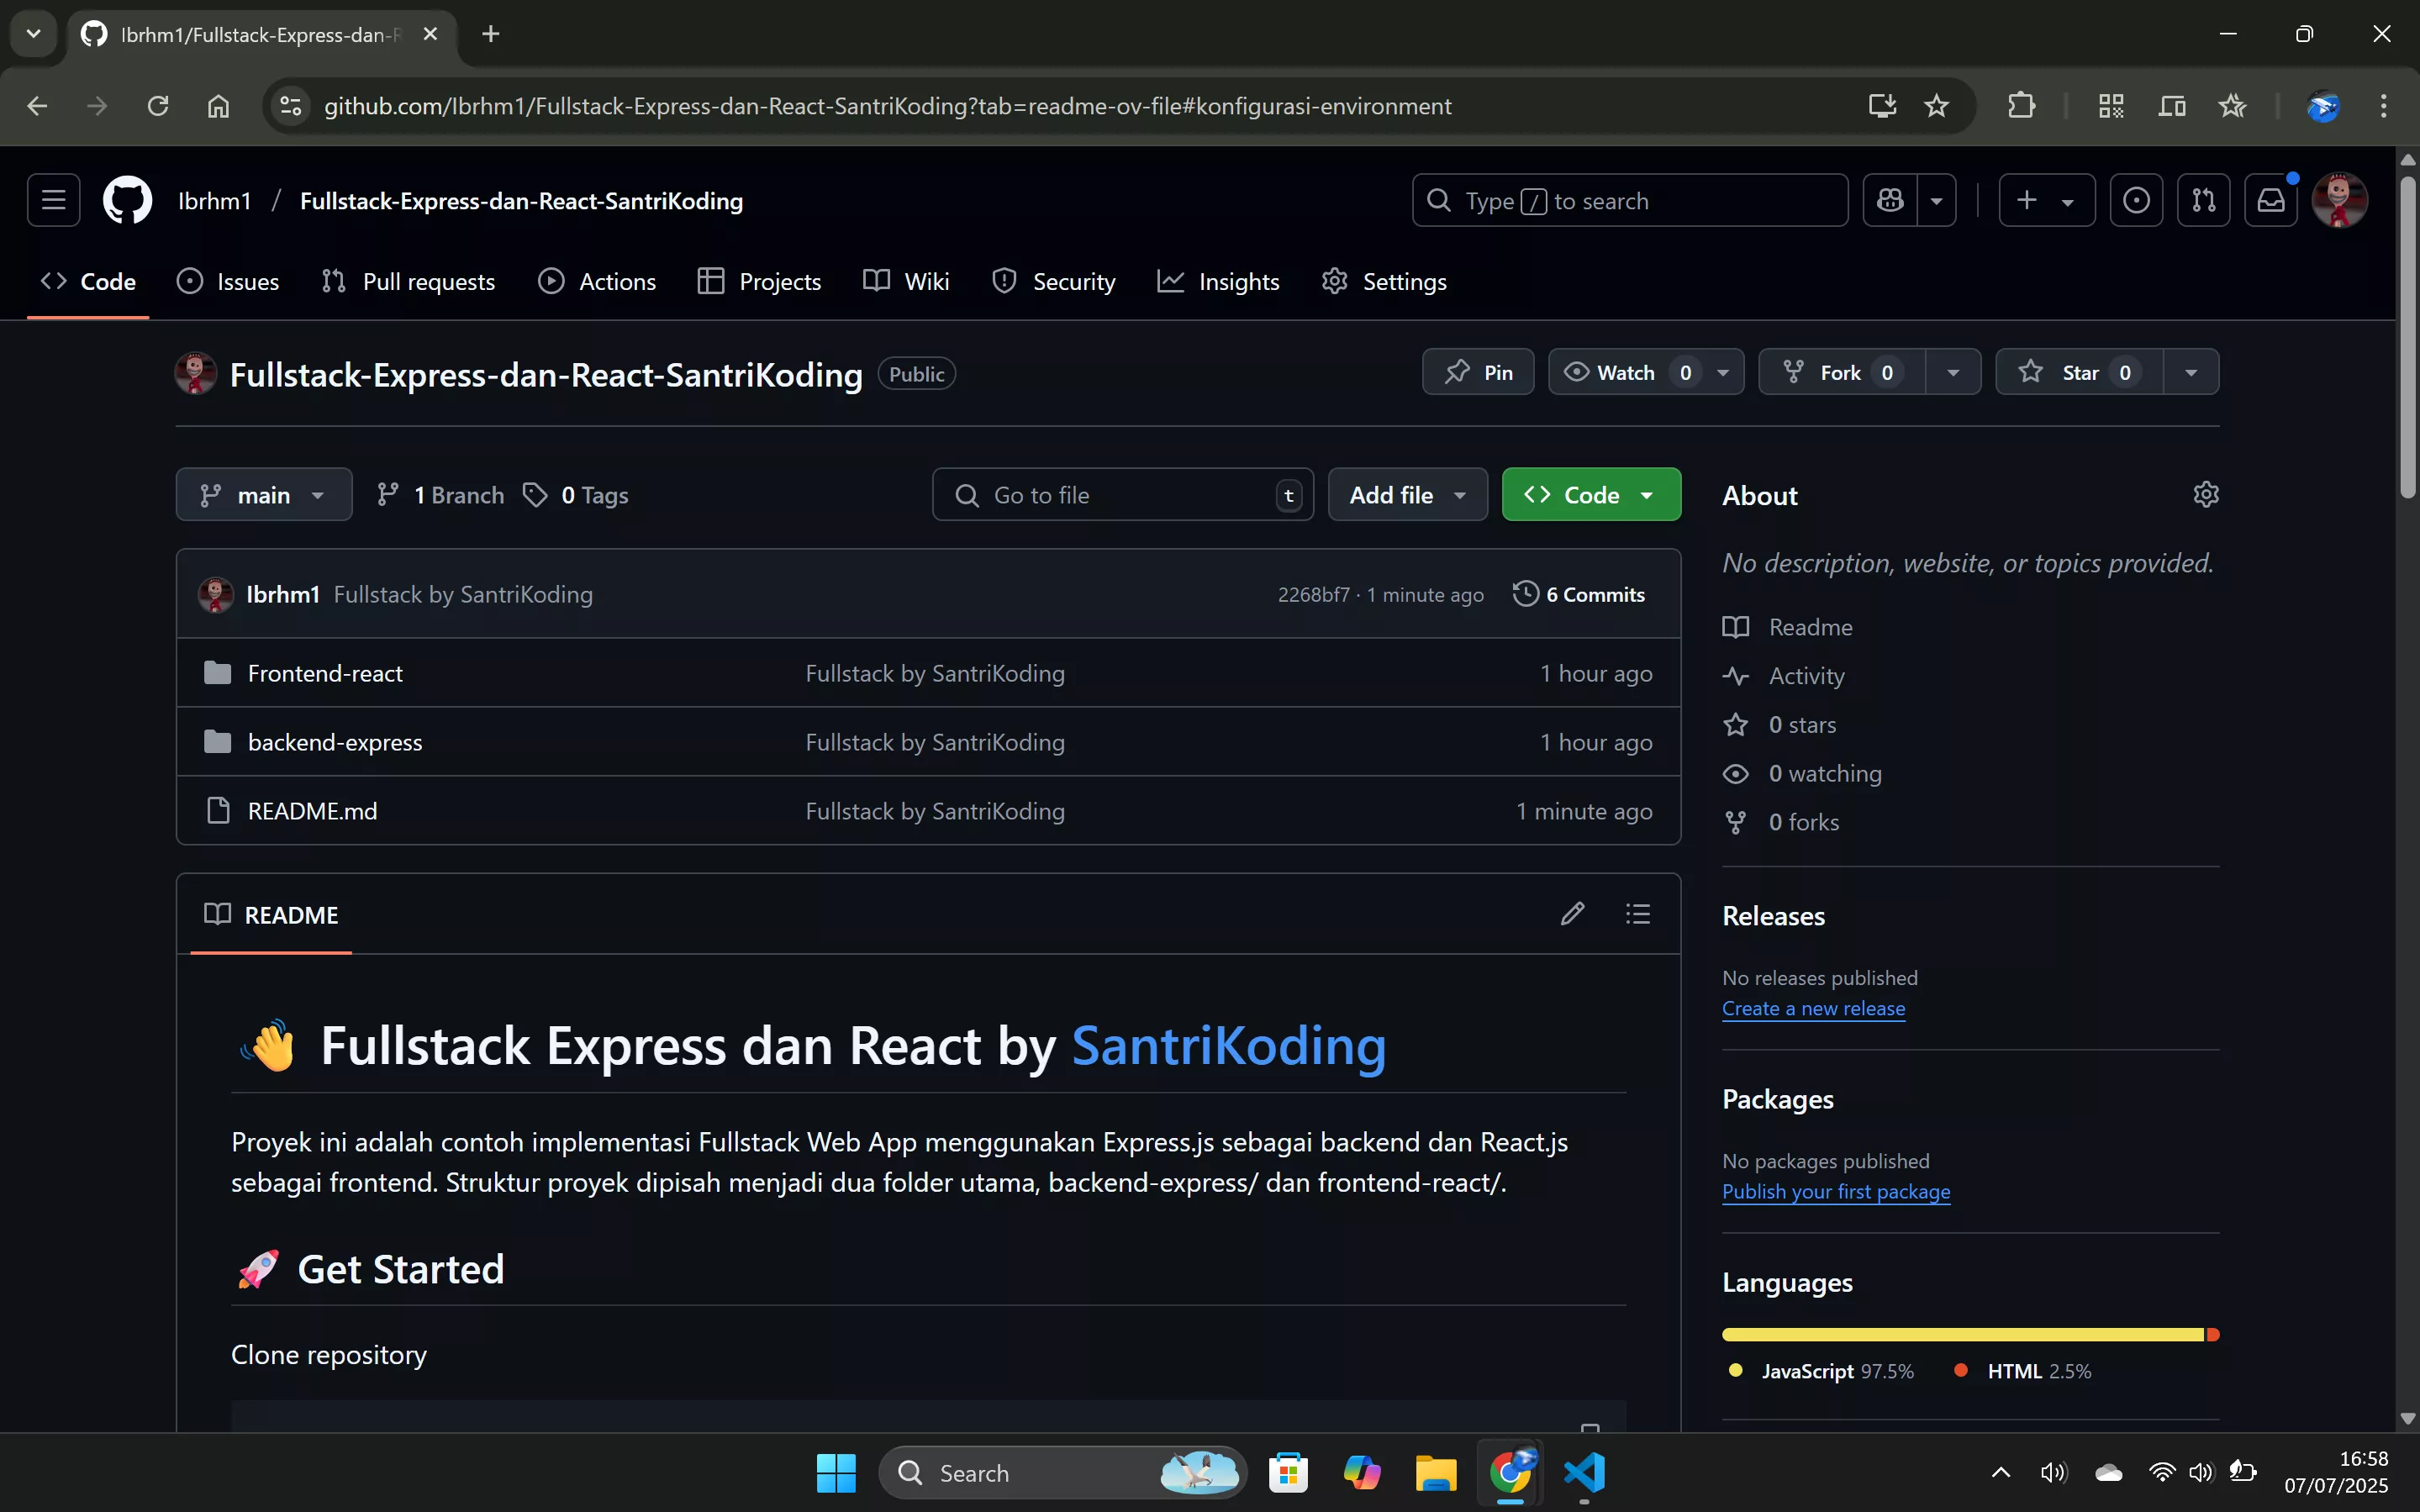The width and height of the screenshot is (2420, 1512).
Task: Expand the Watch options dropdown arrow
Action: 1723,372
